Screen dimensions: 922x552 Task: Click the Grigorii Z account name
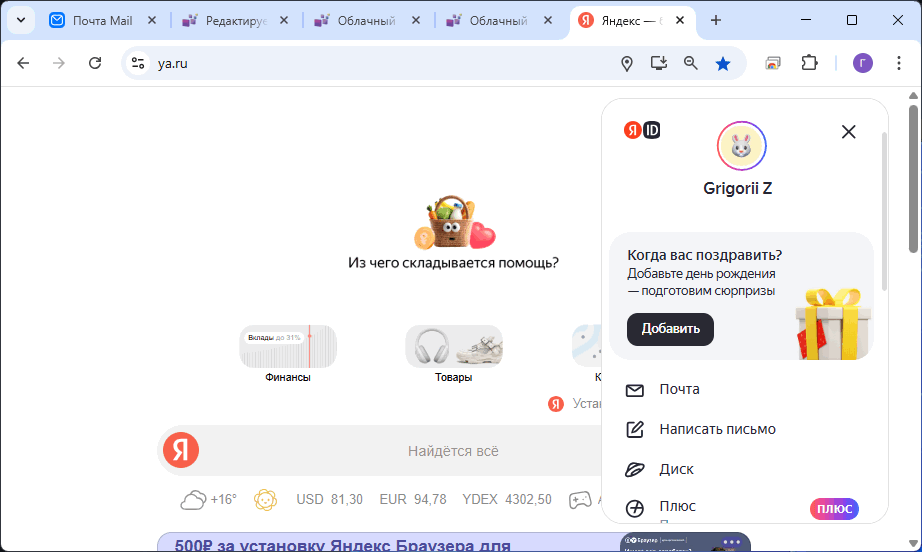point(737,188)
